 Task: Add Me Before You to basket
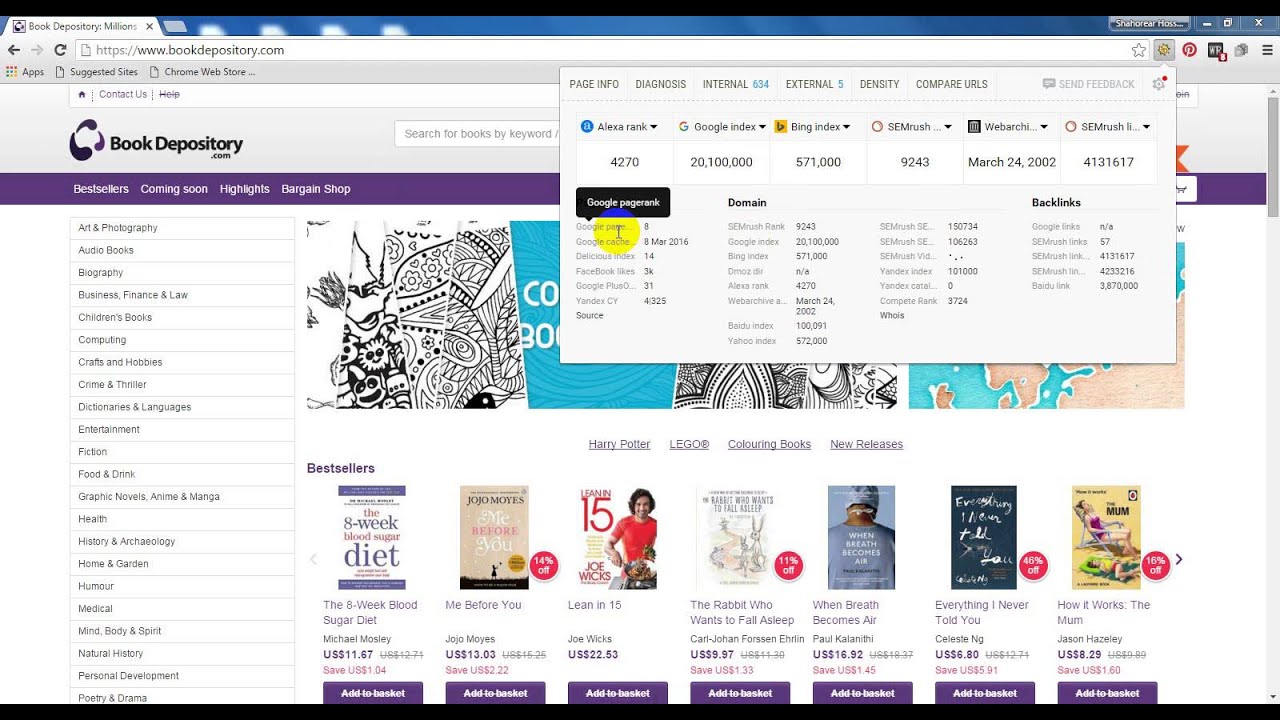[x=495, y=693]
